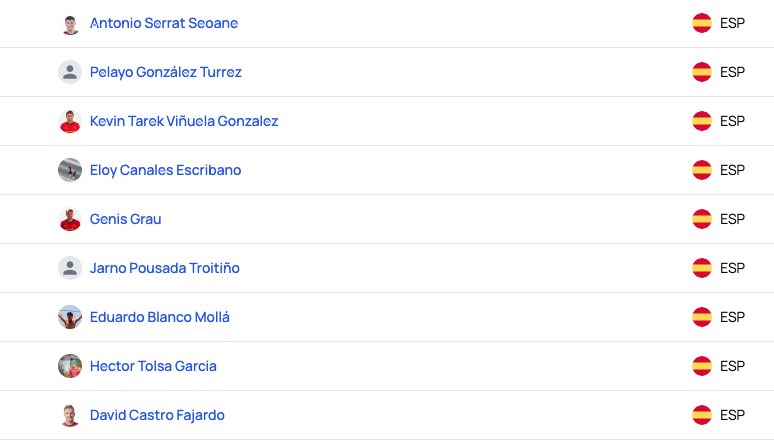This screenshot has width=774, height=440.
Task: Click Pelayo González Turrez's placeholder avatar
Action: click(70, 72)
